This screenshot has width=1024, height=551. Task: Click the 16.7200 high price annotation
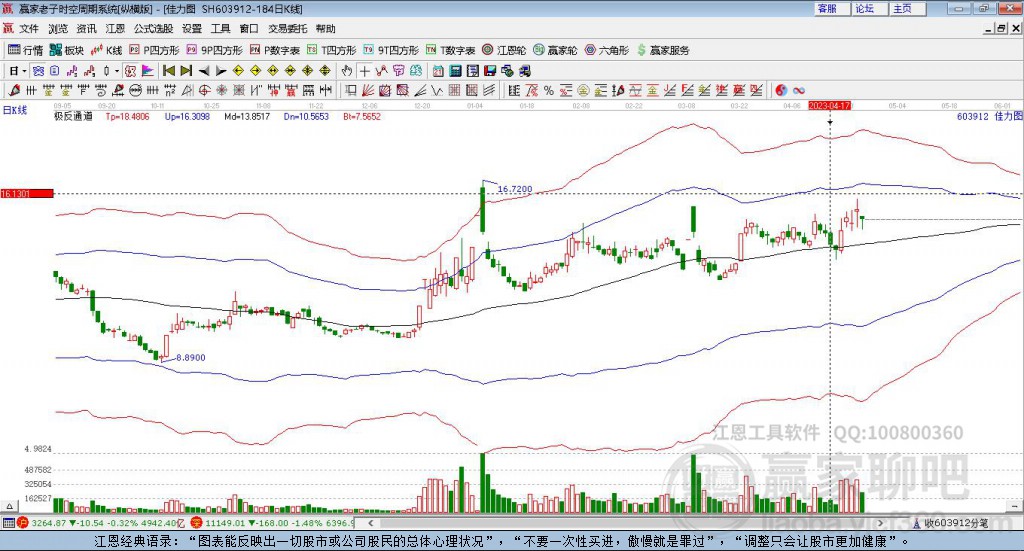[x=515, y=189]
